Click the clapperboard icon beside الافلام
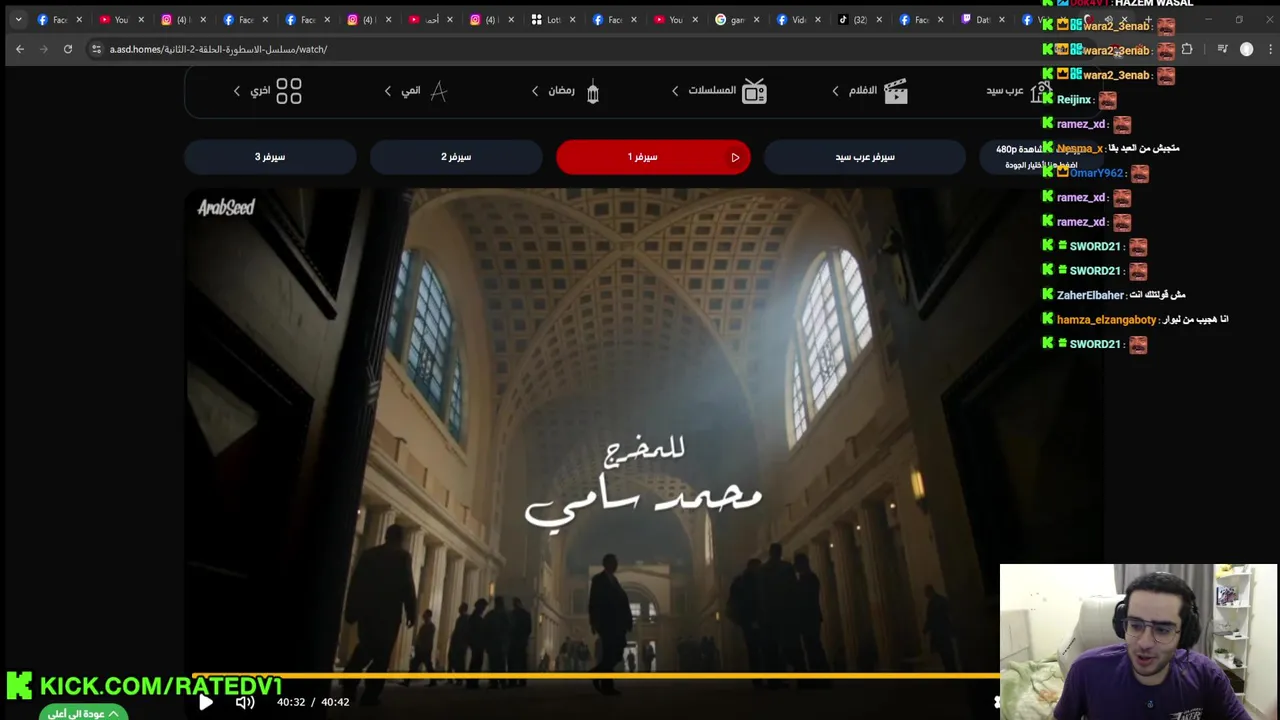 point(896,91)
